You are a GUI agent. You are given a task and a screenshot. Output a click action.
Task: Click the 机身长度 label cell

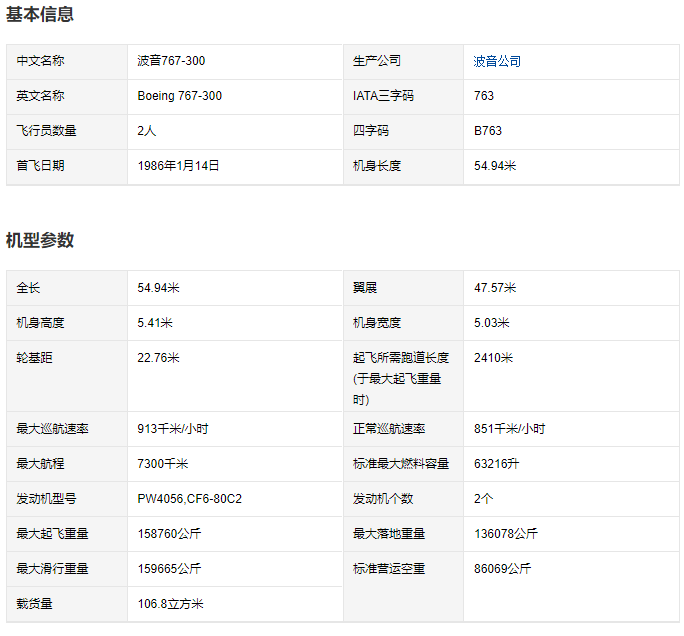403,167
